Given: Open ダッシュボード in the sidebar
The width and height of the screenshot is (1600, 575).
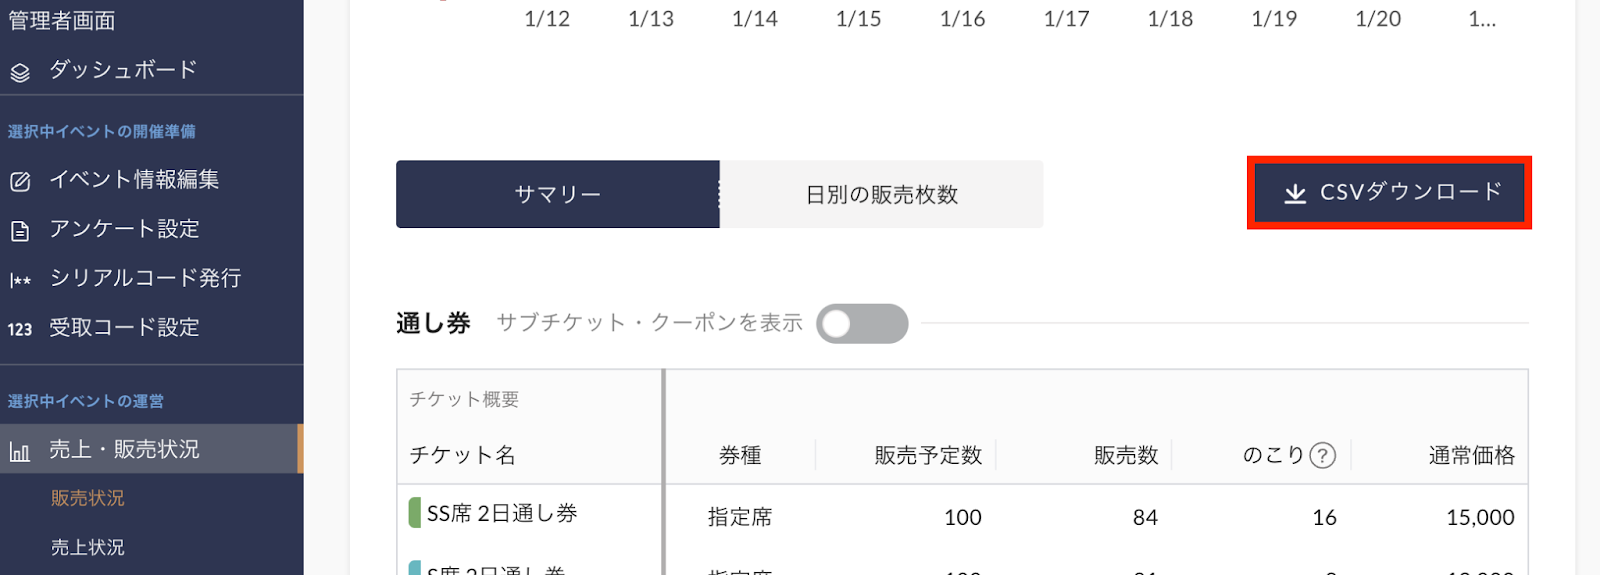Looking at the screenshot, I should (123, 70).
